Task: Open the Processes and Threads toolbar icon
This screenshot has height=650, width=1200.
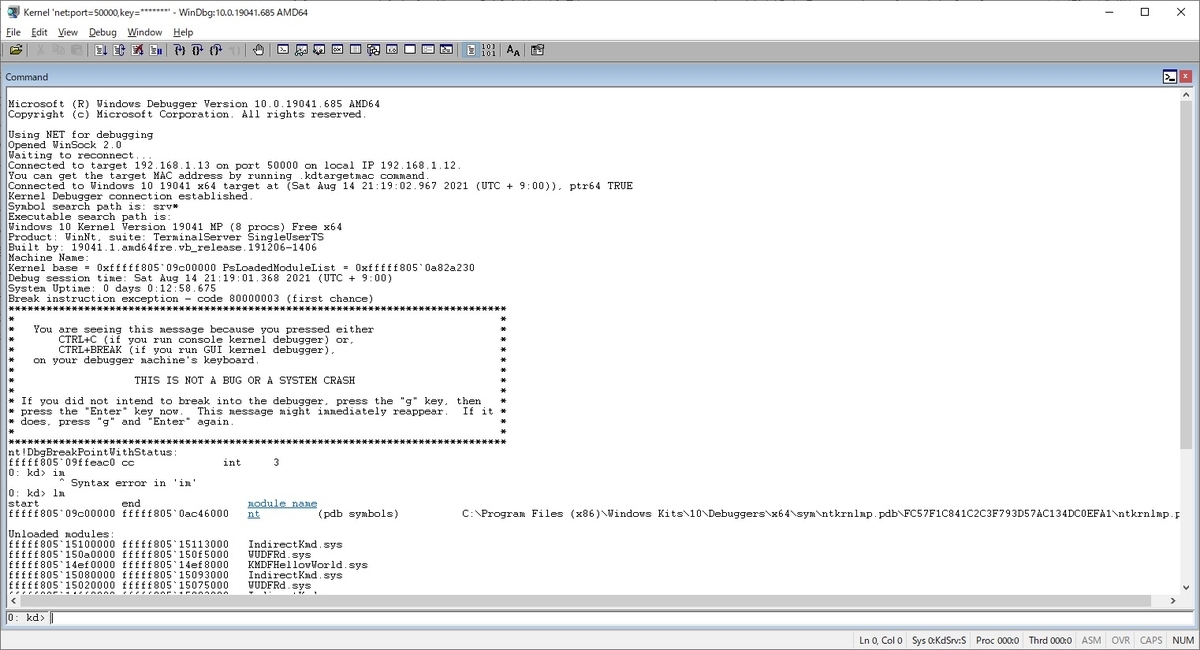Action: 428,49
